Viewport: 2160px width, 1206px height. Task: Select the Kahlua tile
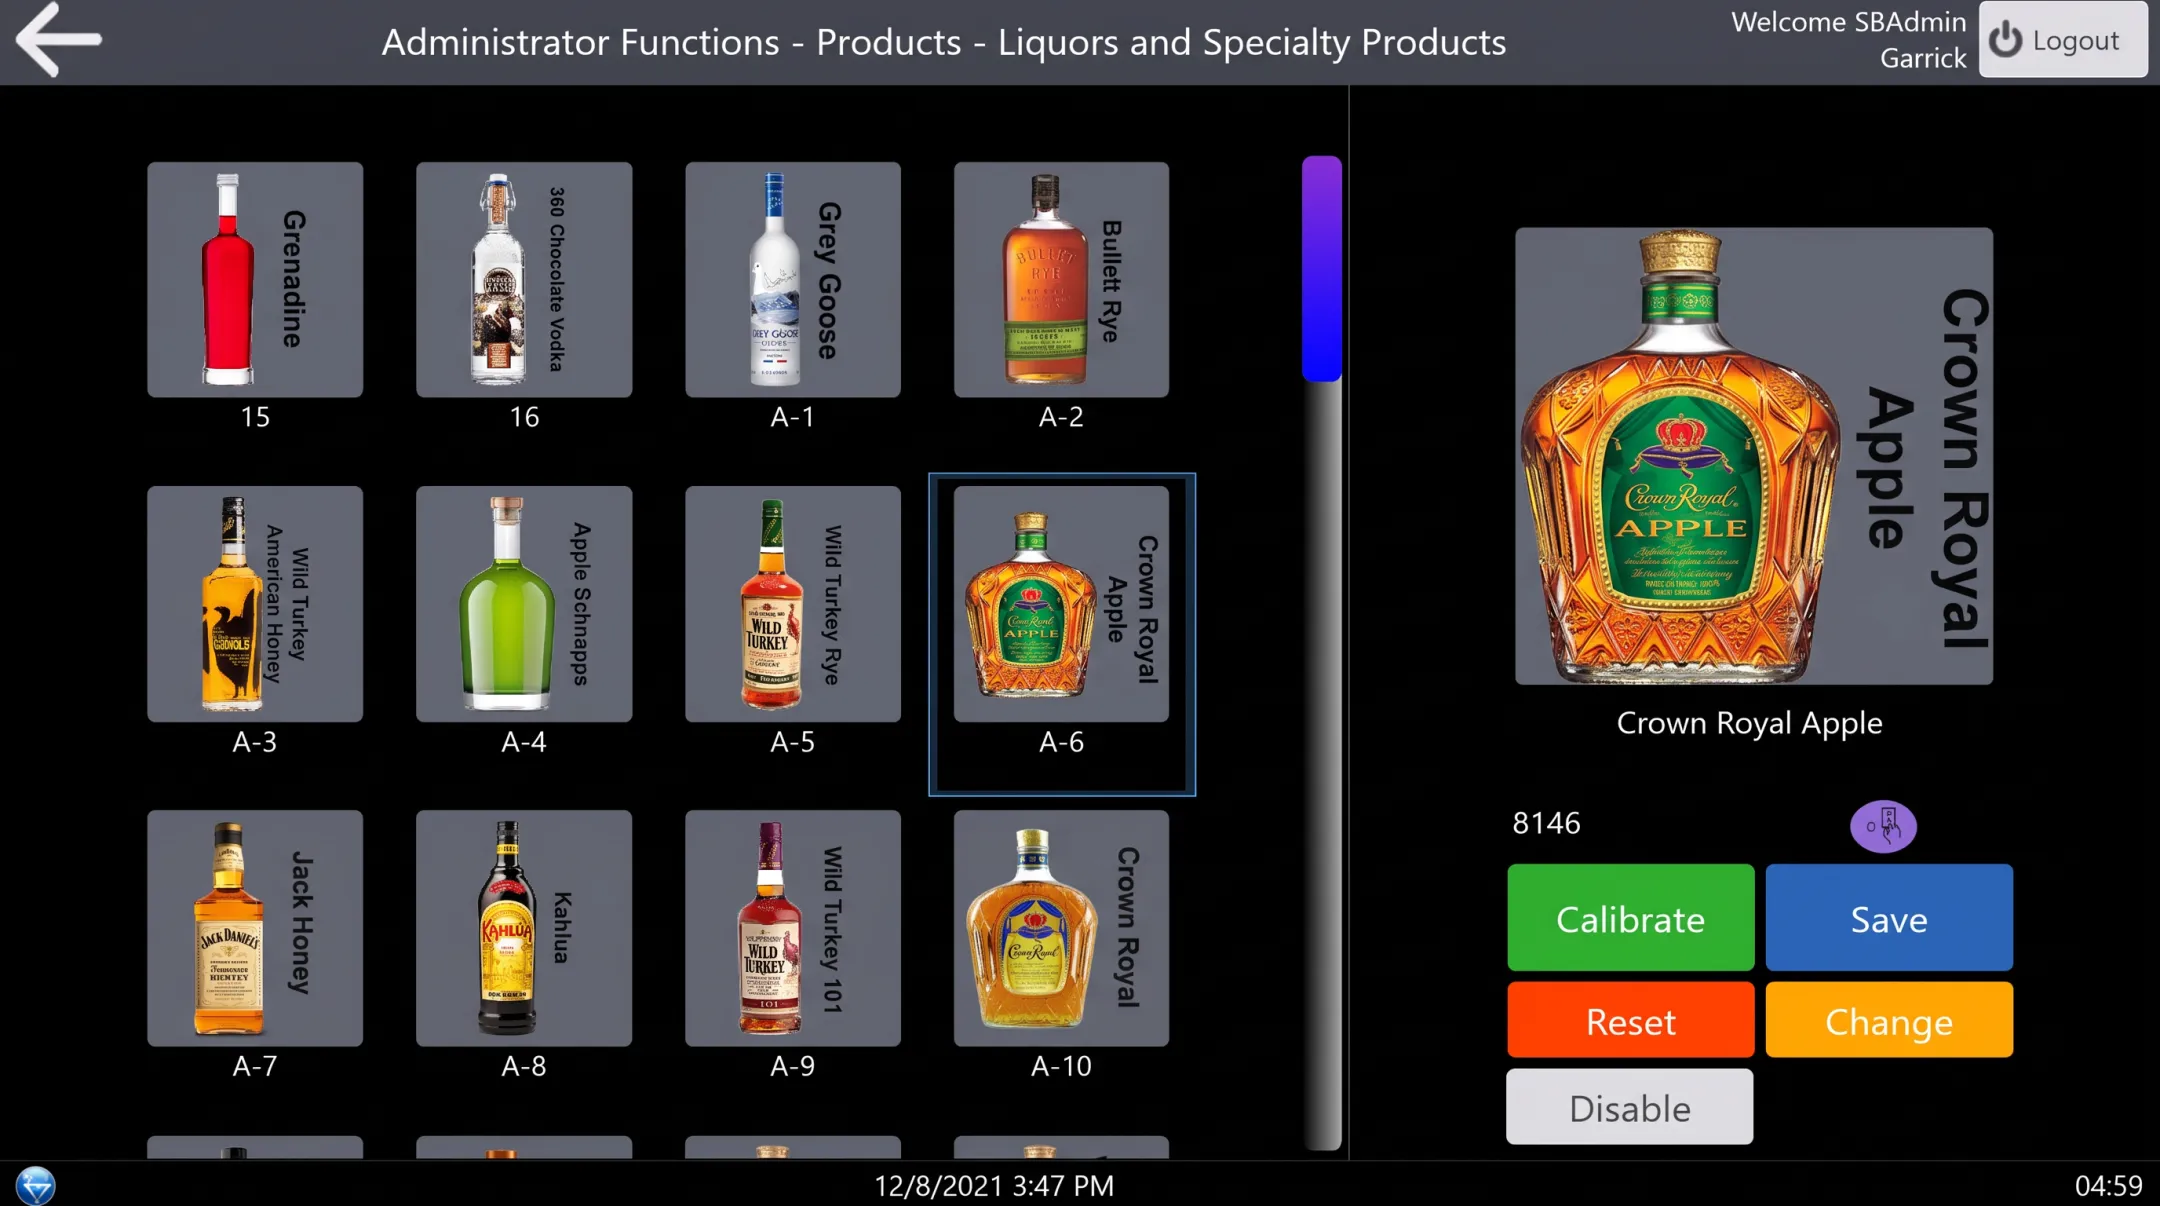coord(524,928)
